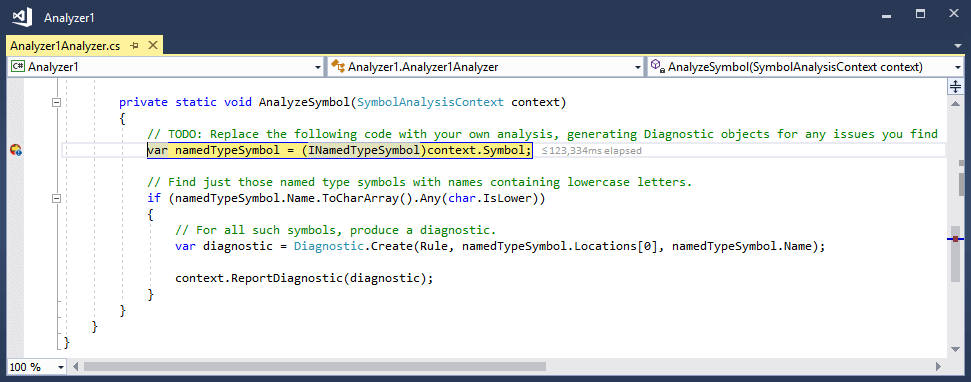
Task: Collapse the if statement outline block
Action: (56, 199)
